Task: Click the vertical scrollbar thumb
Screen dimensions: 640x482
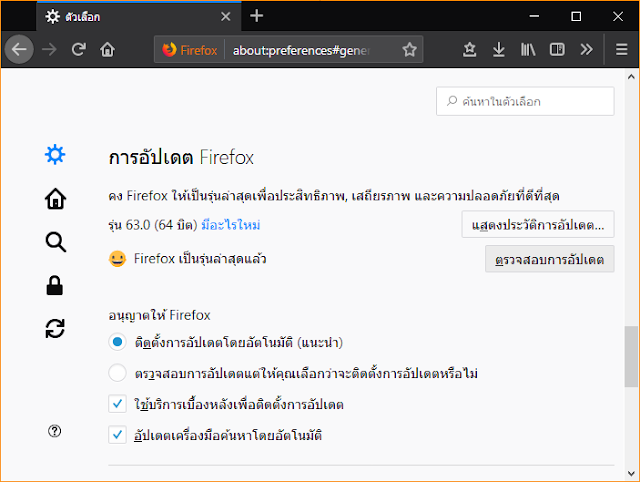Action: click(631, 356)
